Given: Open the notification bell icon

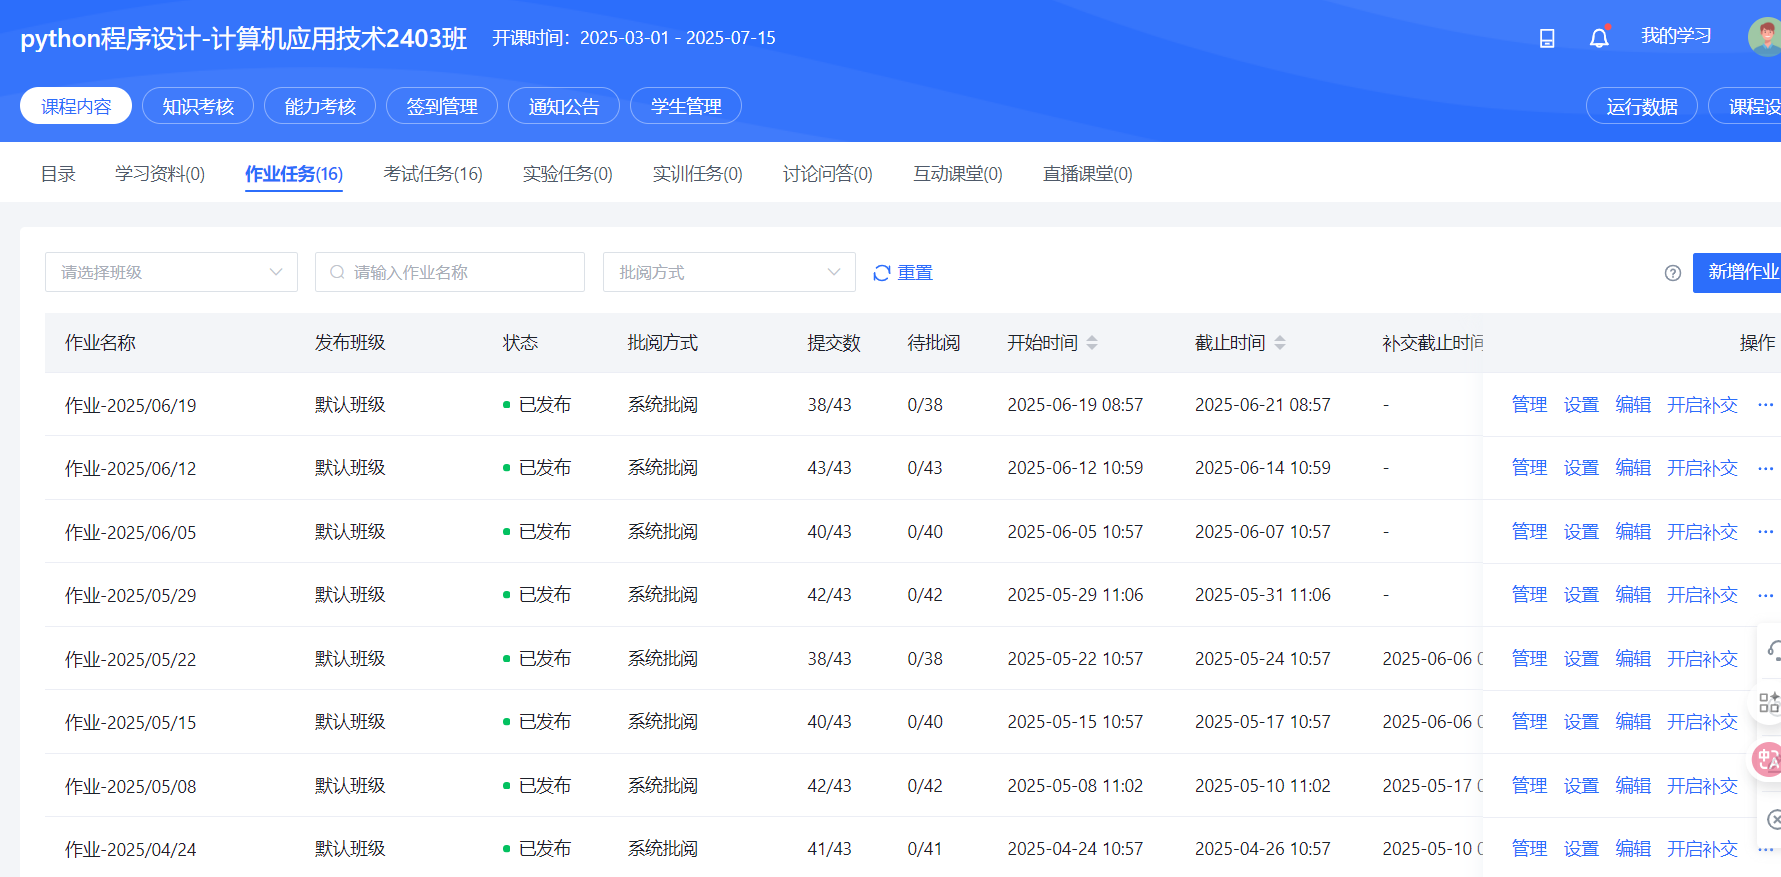Looking at the screenshot, I should [x=1599, y=38].
